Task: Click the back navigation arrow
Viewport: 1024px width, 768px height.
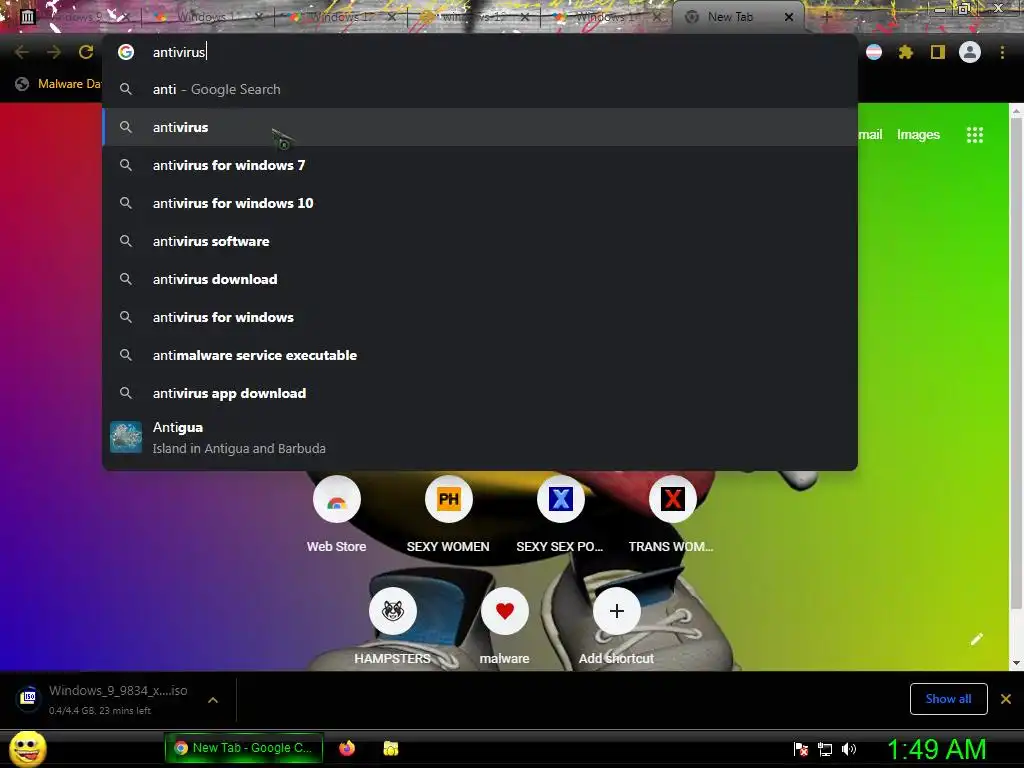Action: [22, 52]
